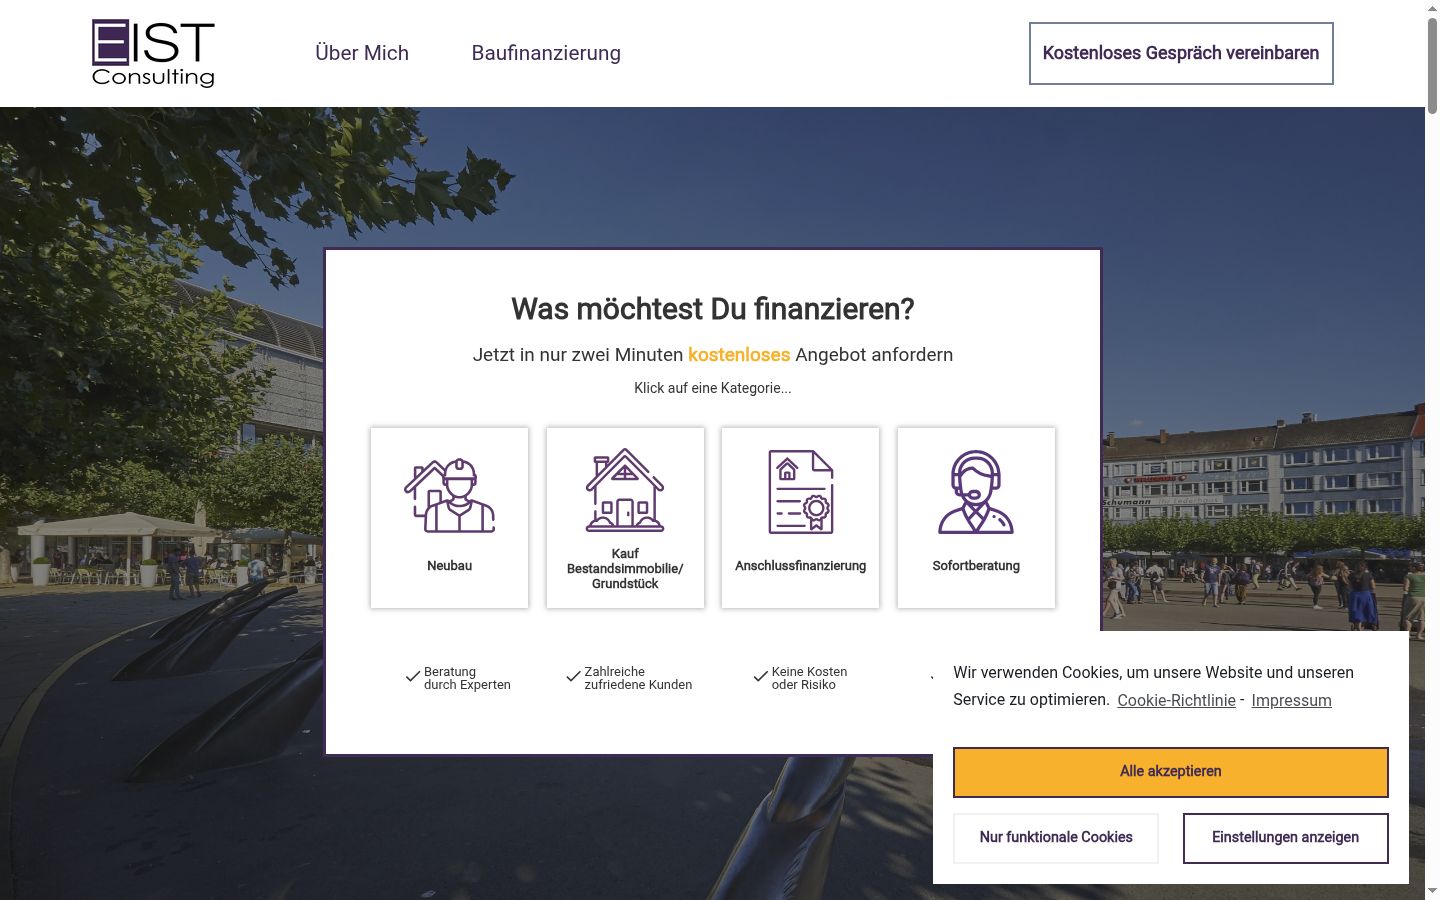Click the EIST Consulting logo

click(x=153, y=53)
